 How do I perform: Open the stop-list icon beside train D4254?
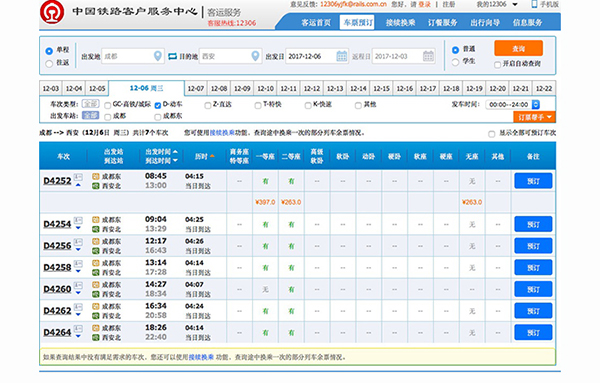click(x=78, y=220)
